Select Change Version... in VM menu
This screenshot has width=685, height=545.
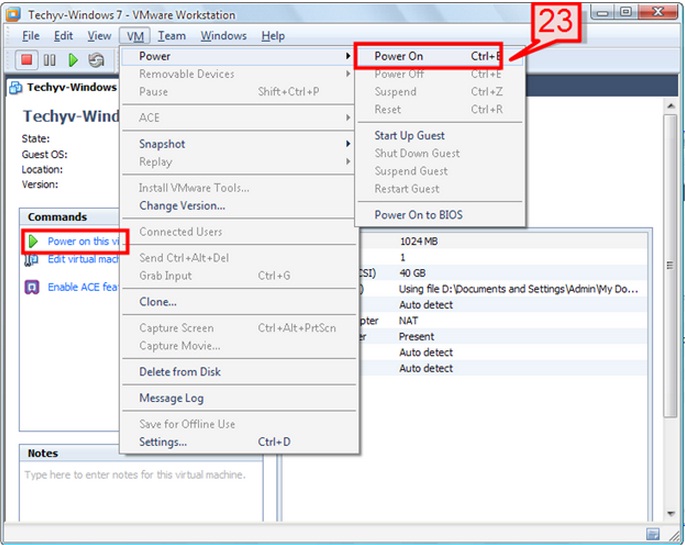(x=238, y=206)
